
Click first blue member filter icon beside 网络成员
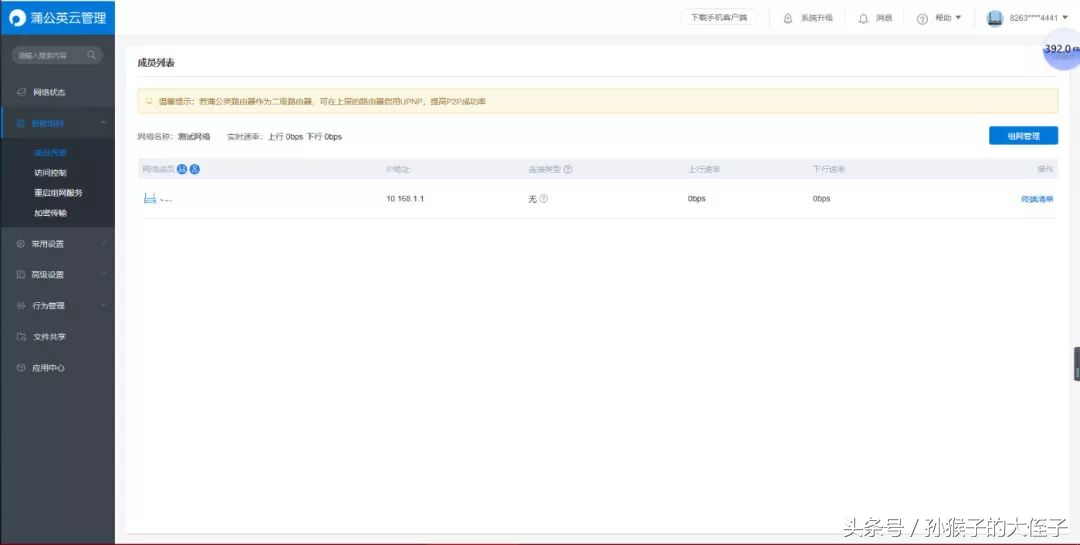click(182, 169)
